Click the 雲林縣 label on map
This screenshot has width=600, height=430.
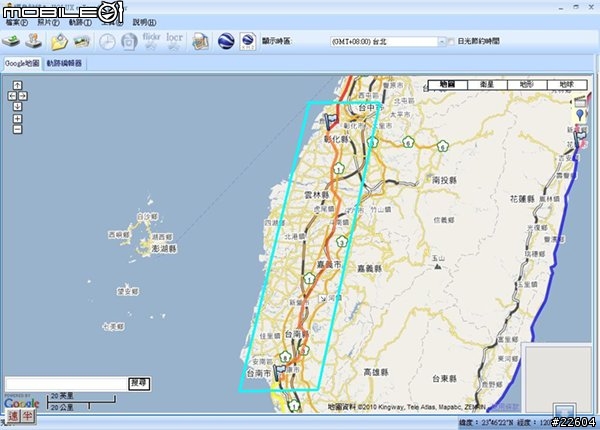point(317,195)
